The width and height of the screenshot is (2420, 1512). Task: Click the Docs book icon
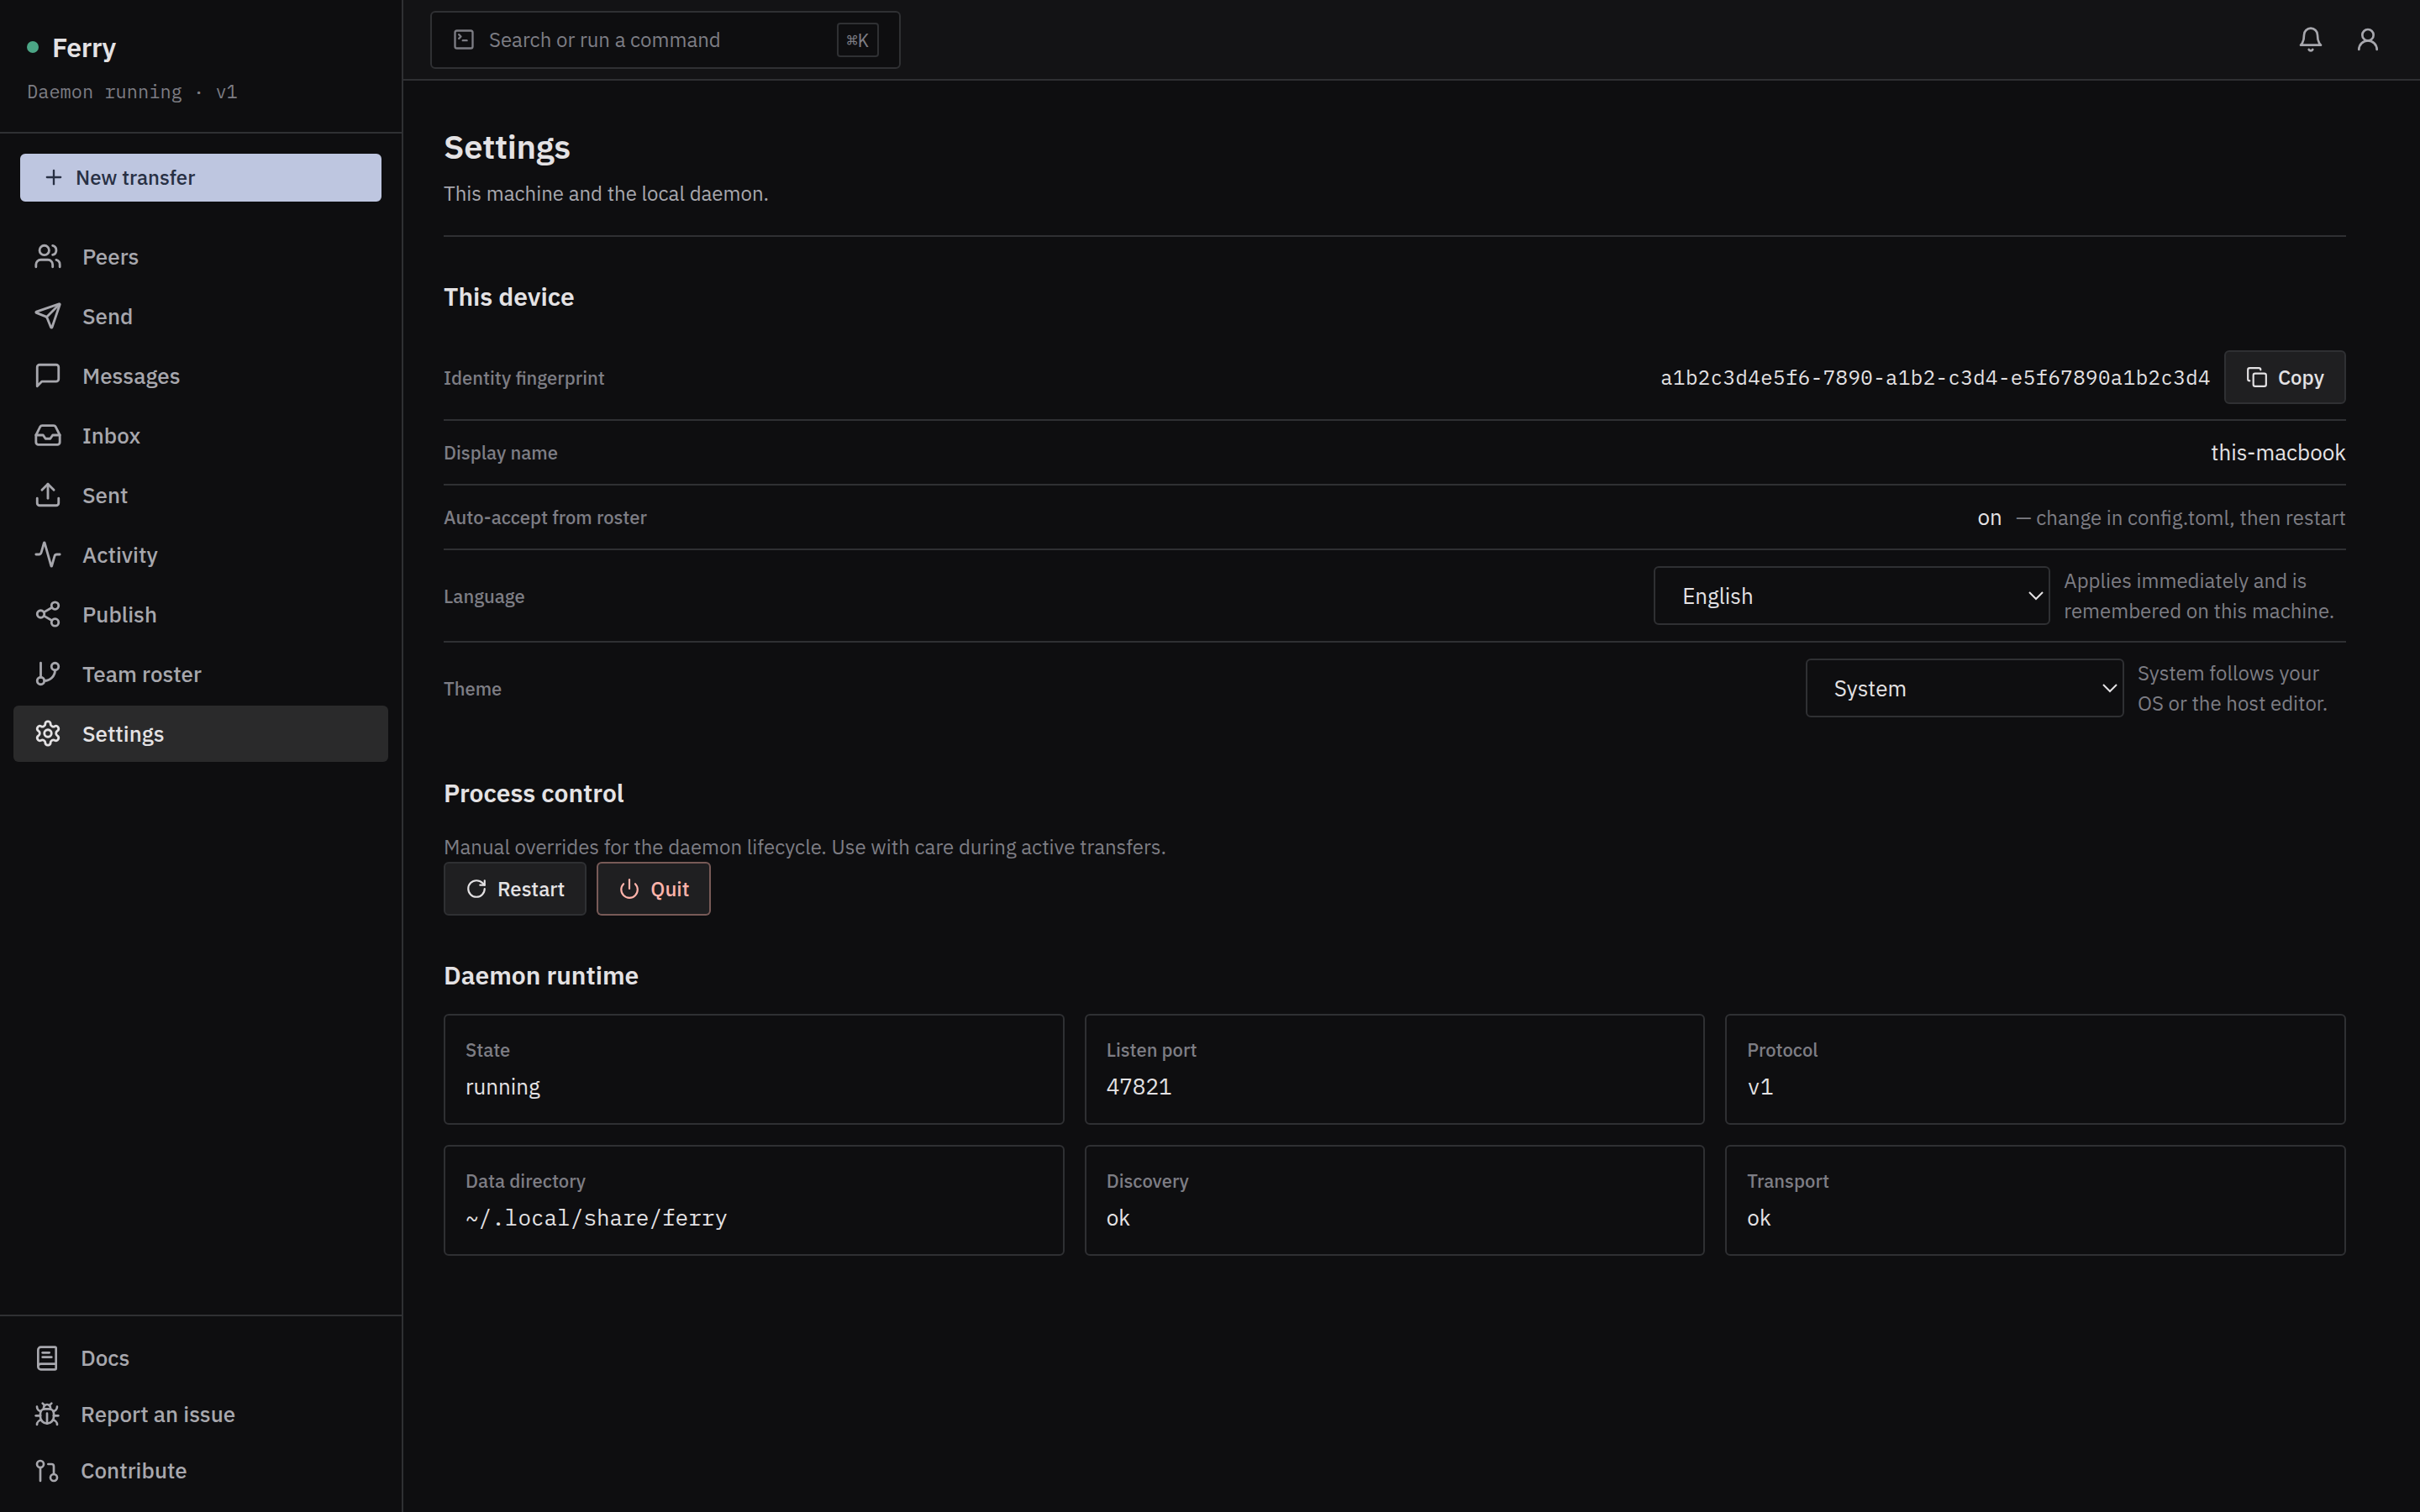[x=47, y=1358]
